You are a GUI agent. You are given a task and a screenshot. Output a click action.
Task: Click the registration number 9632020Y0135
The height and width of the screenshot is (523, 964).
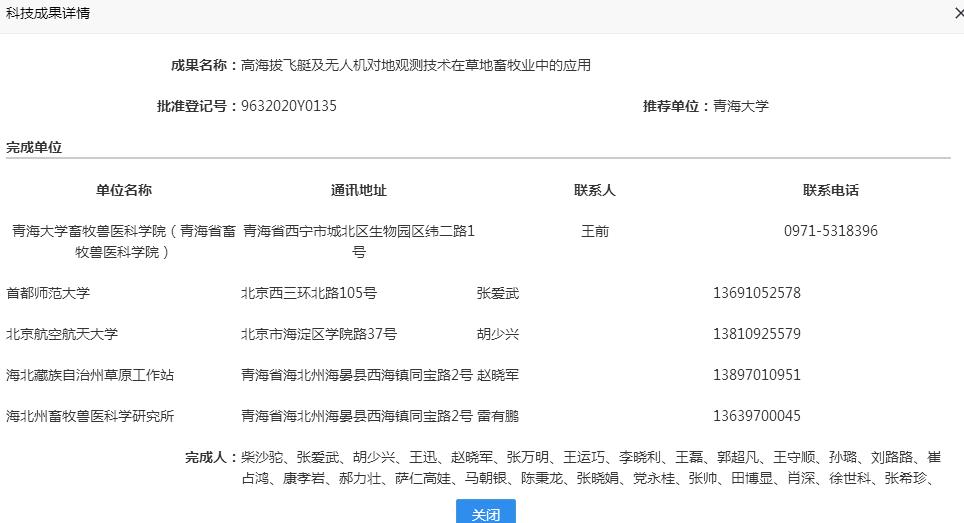click(x=289, y=105)
